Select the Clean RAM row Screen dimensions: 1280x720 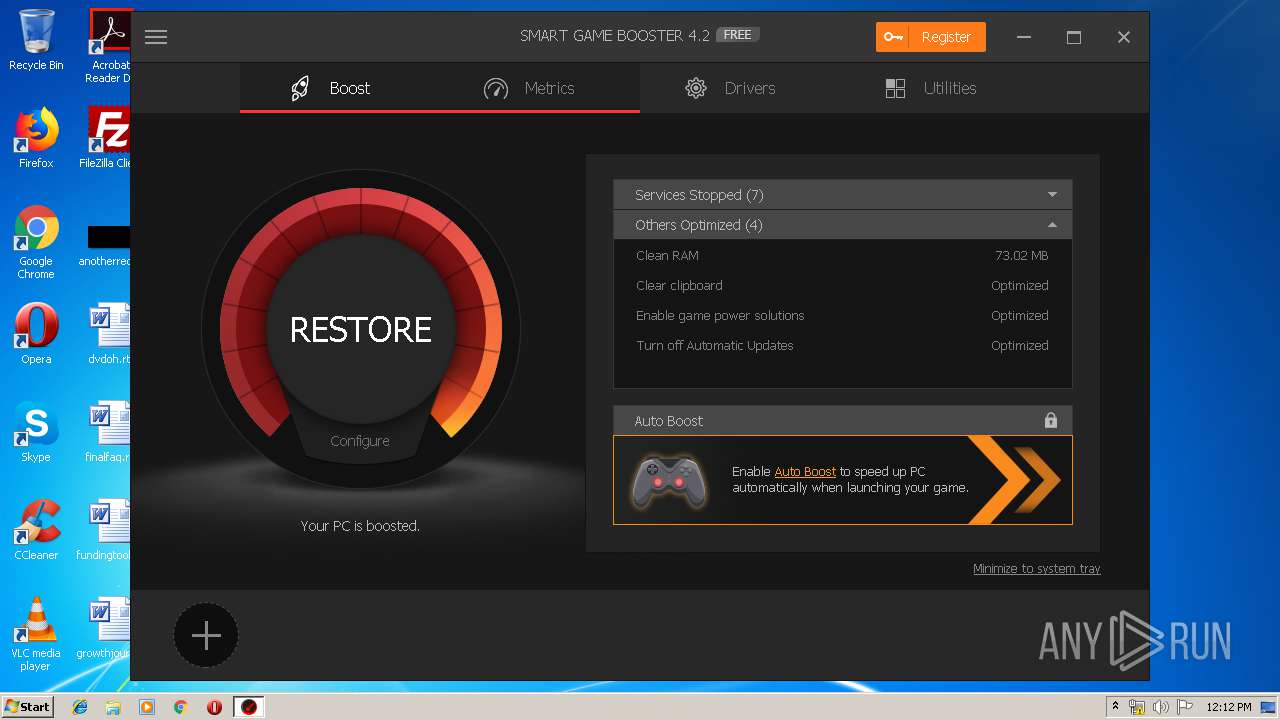point(842,255)
